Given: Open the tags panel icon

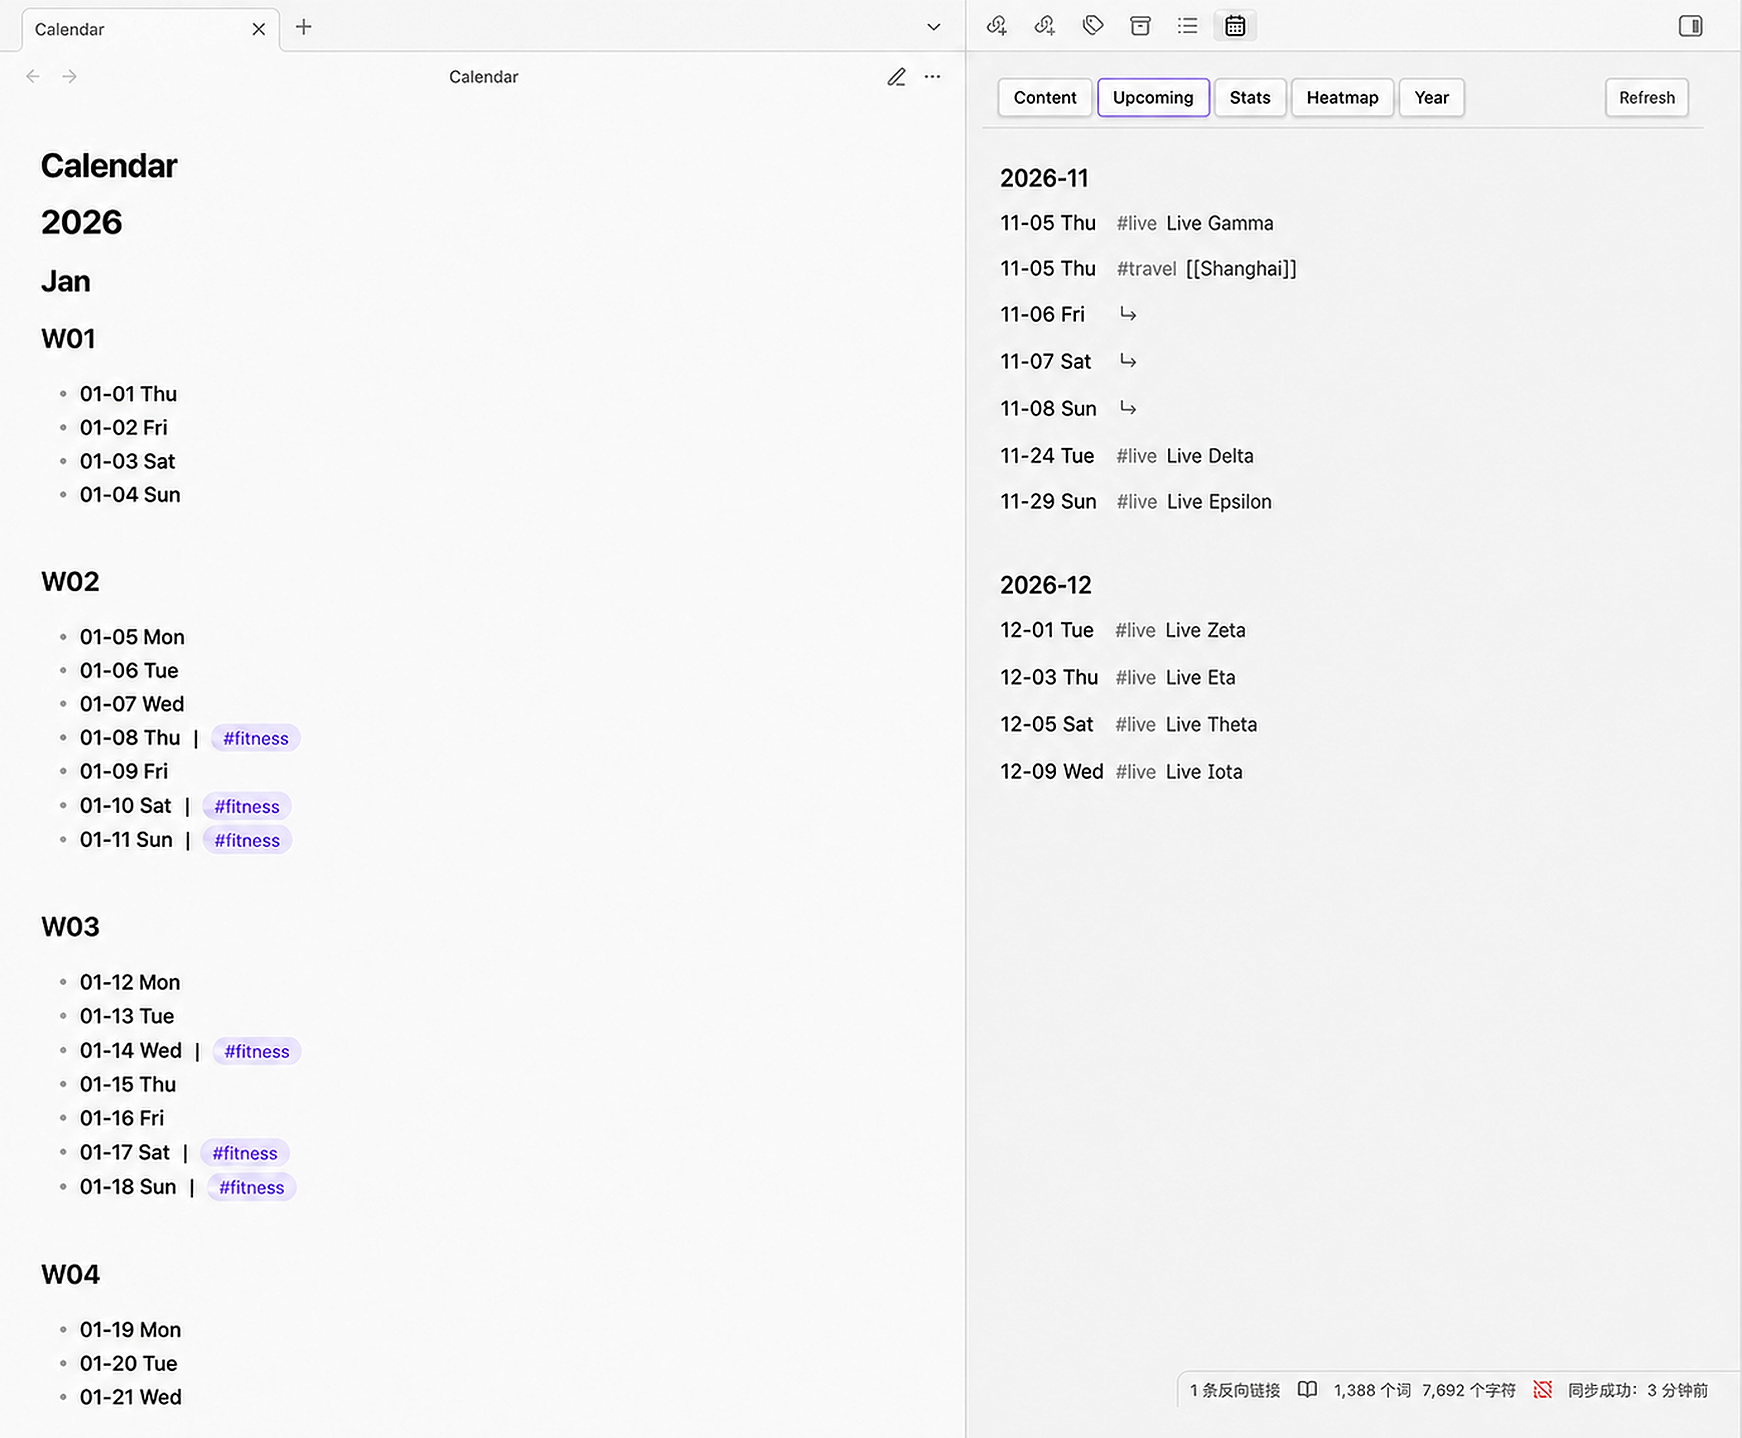Looking at the screenshot, I should [x=1092, y=26].
